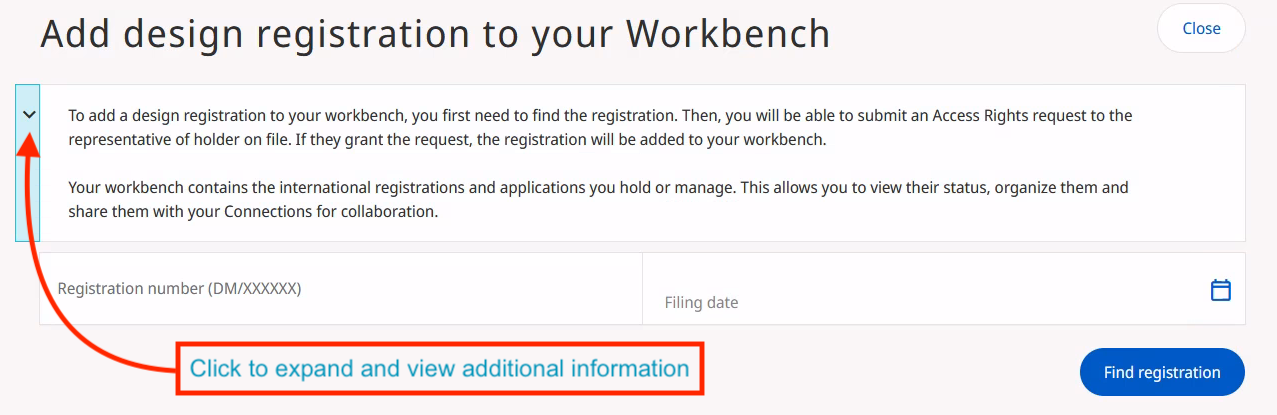Focus the Registration number input field
The height and width of the screenshot is (415, 1277).
point(340,289)
